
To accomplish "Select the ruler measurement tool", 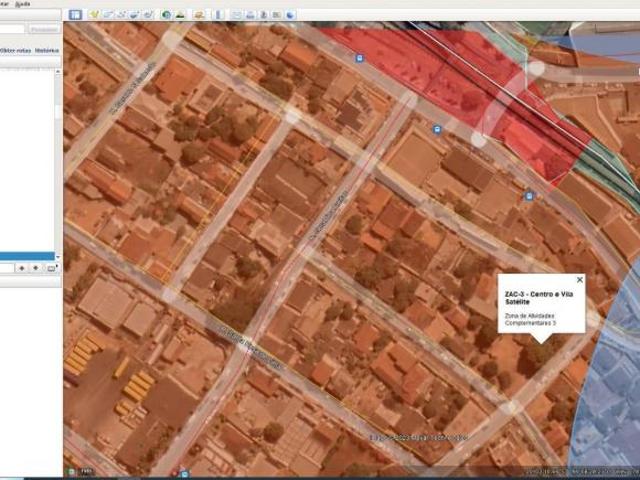I will tap(218, 15).
